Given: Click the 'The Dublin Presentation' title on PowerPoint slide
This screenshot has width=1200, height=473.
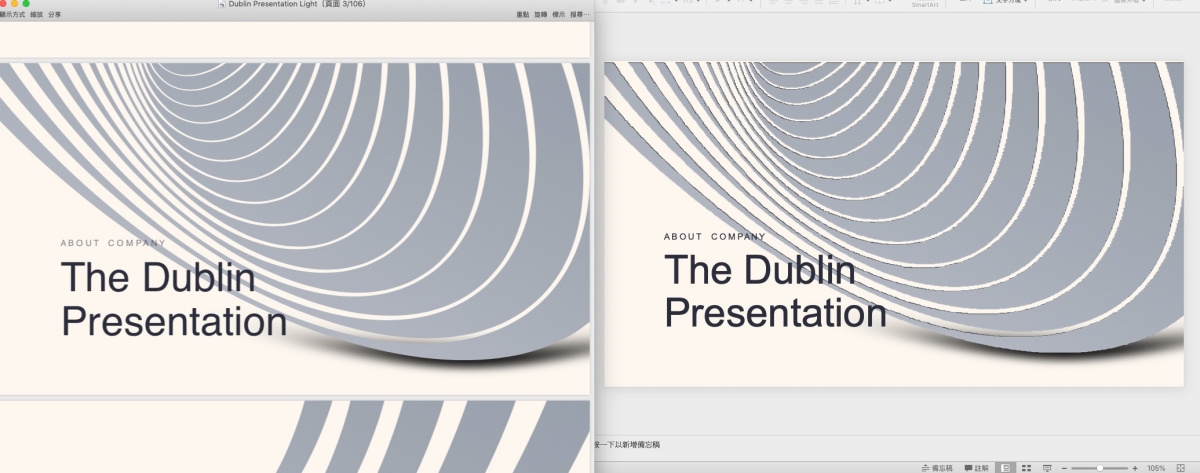Looking at the screenshot, I should click(x=775, y=291).
